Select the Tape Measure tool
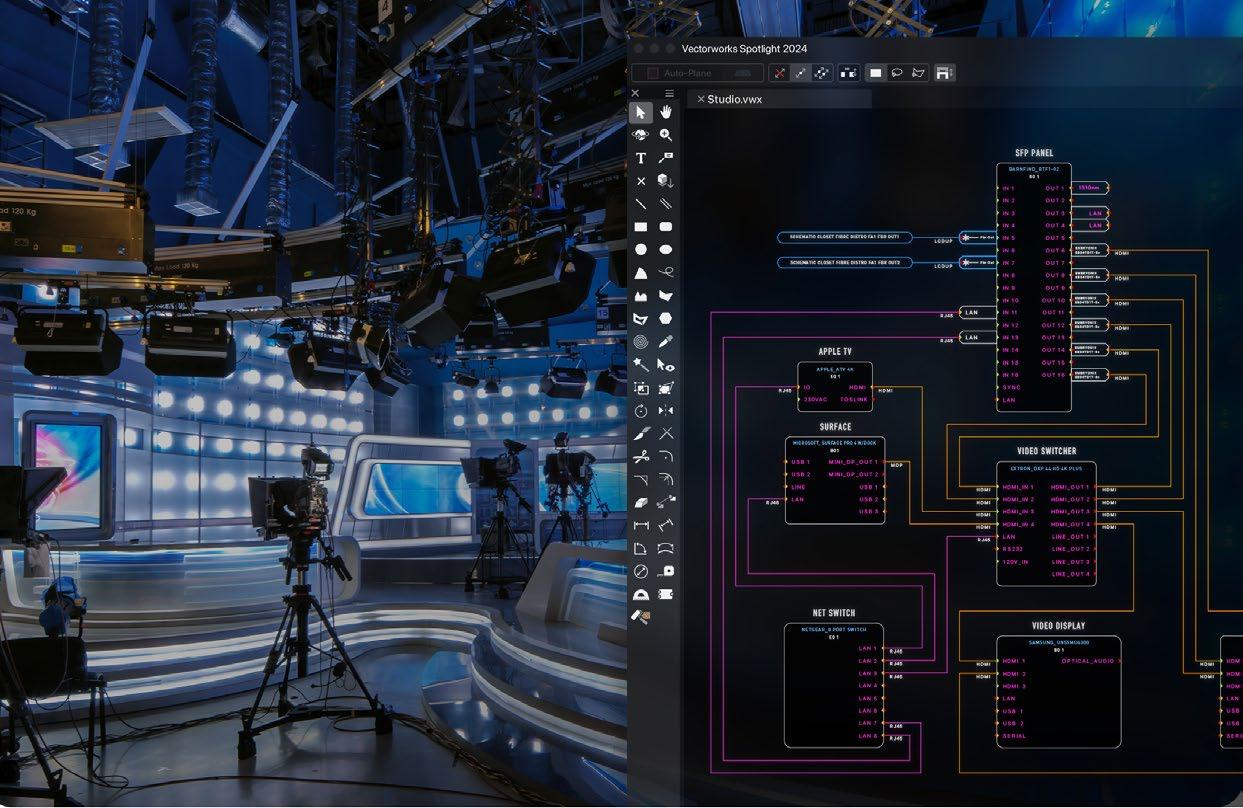1243x808 pixels. (666, 571)
